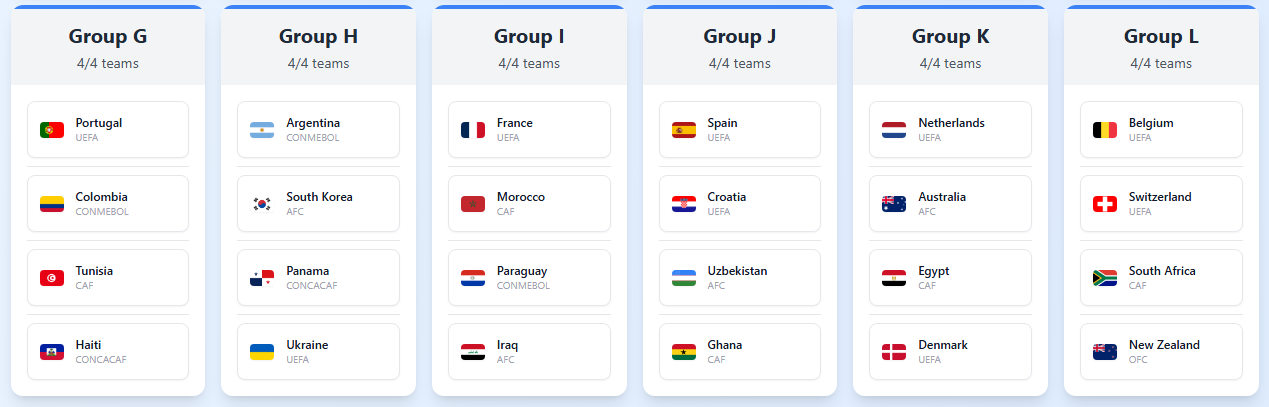1269x407 pixels.
Task: Click the Australia flag icon
Action: point(894,204)
